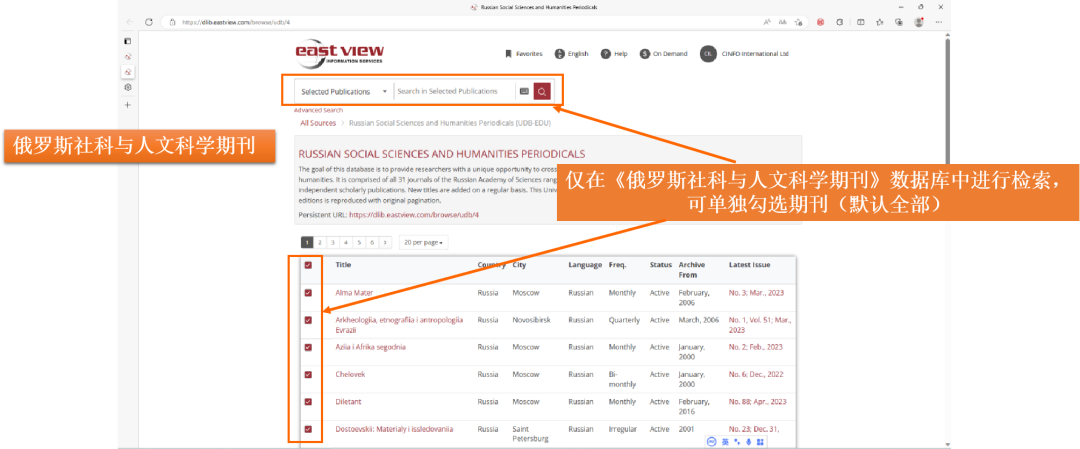Click the East View logo
The image size is (1080, 449).
340,53
